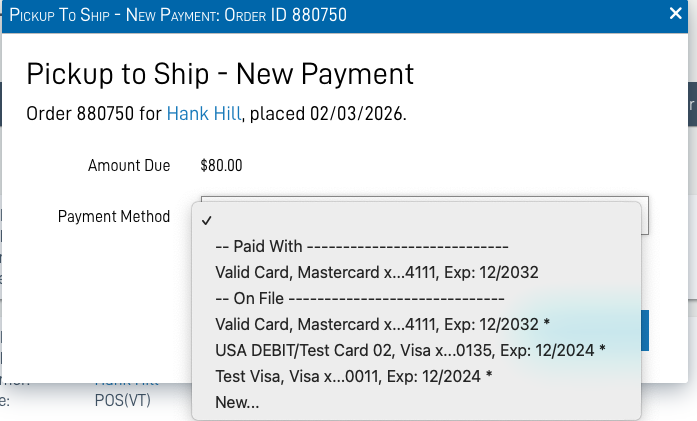Select the checkmarked blank option
This screenshot has width=697, height=421.
click(207, 221)
